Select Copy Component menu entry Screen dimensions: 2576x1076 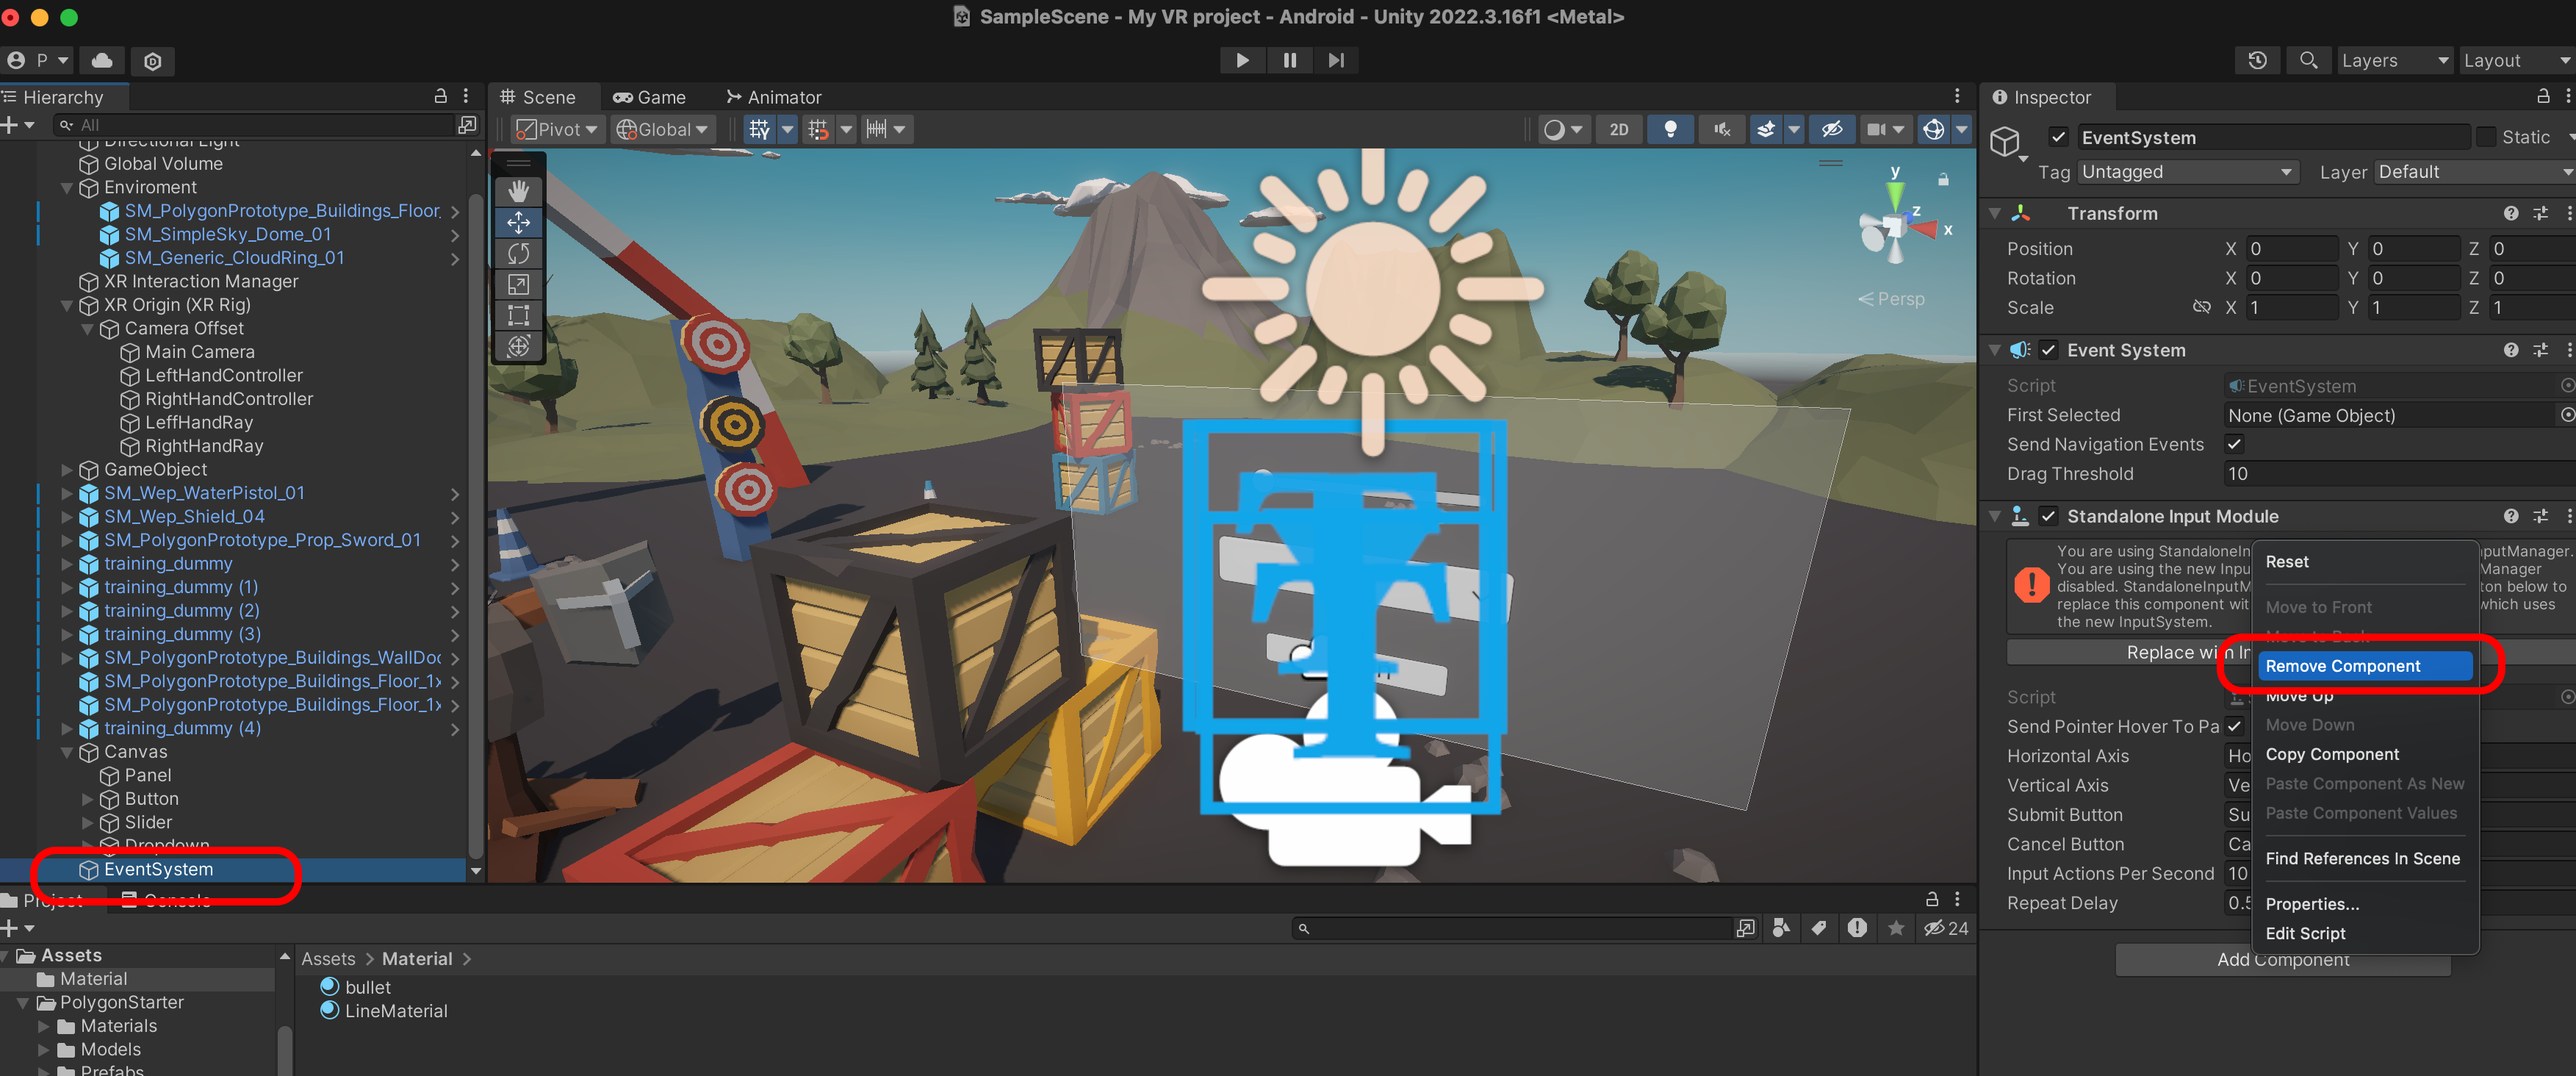(x=2332, y=754)
